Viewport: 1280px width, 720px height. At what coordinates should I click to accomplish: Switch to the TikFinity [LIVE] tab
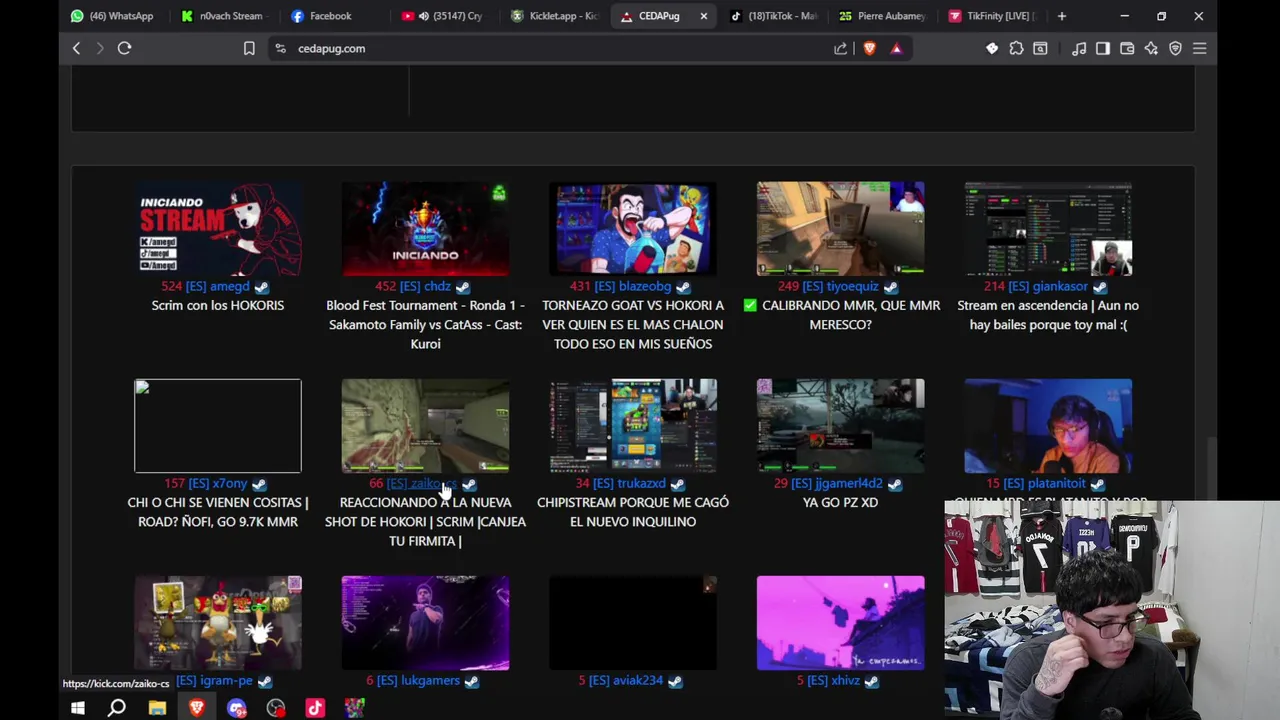[x=992, y=16]
